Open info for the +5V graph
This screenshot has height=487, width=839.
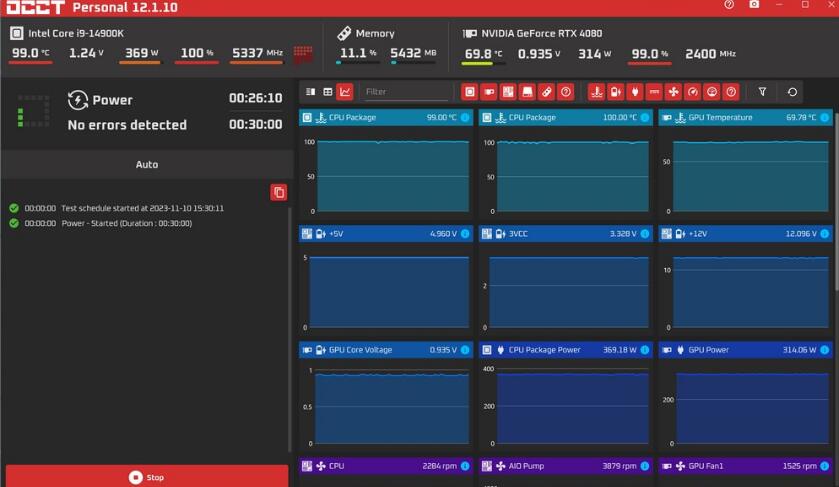click(465, 233)
